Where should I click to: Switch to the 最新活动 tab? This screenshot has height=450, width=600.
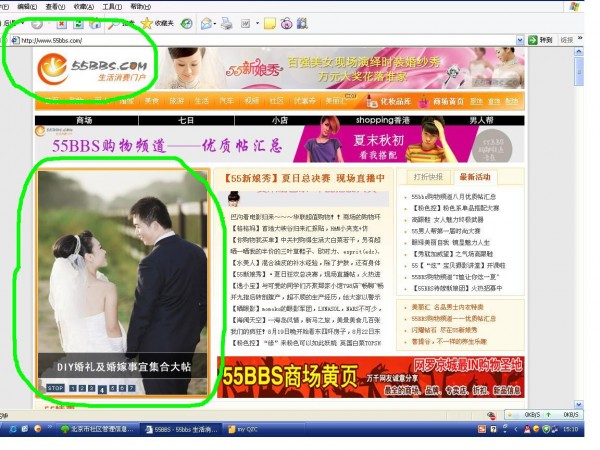coord(475,177)
